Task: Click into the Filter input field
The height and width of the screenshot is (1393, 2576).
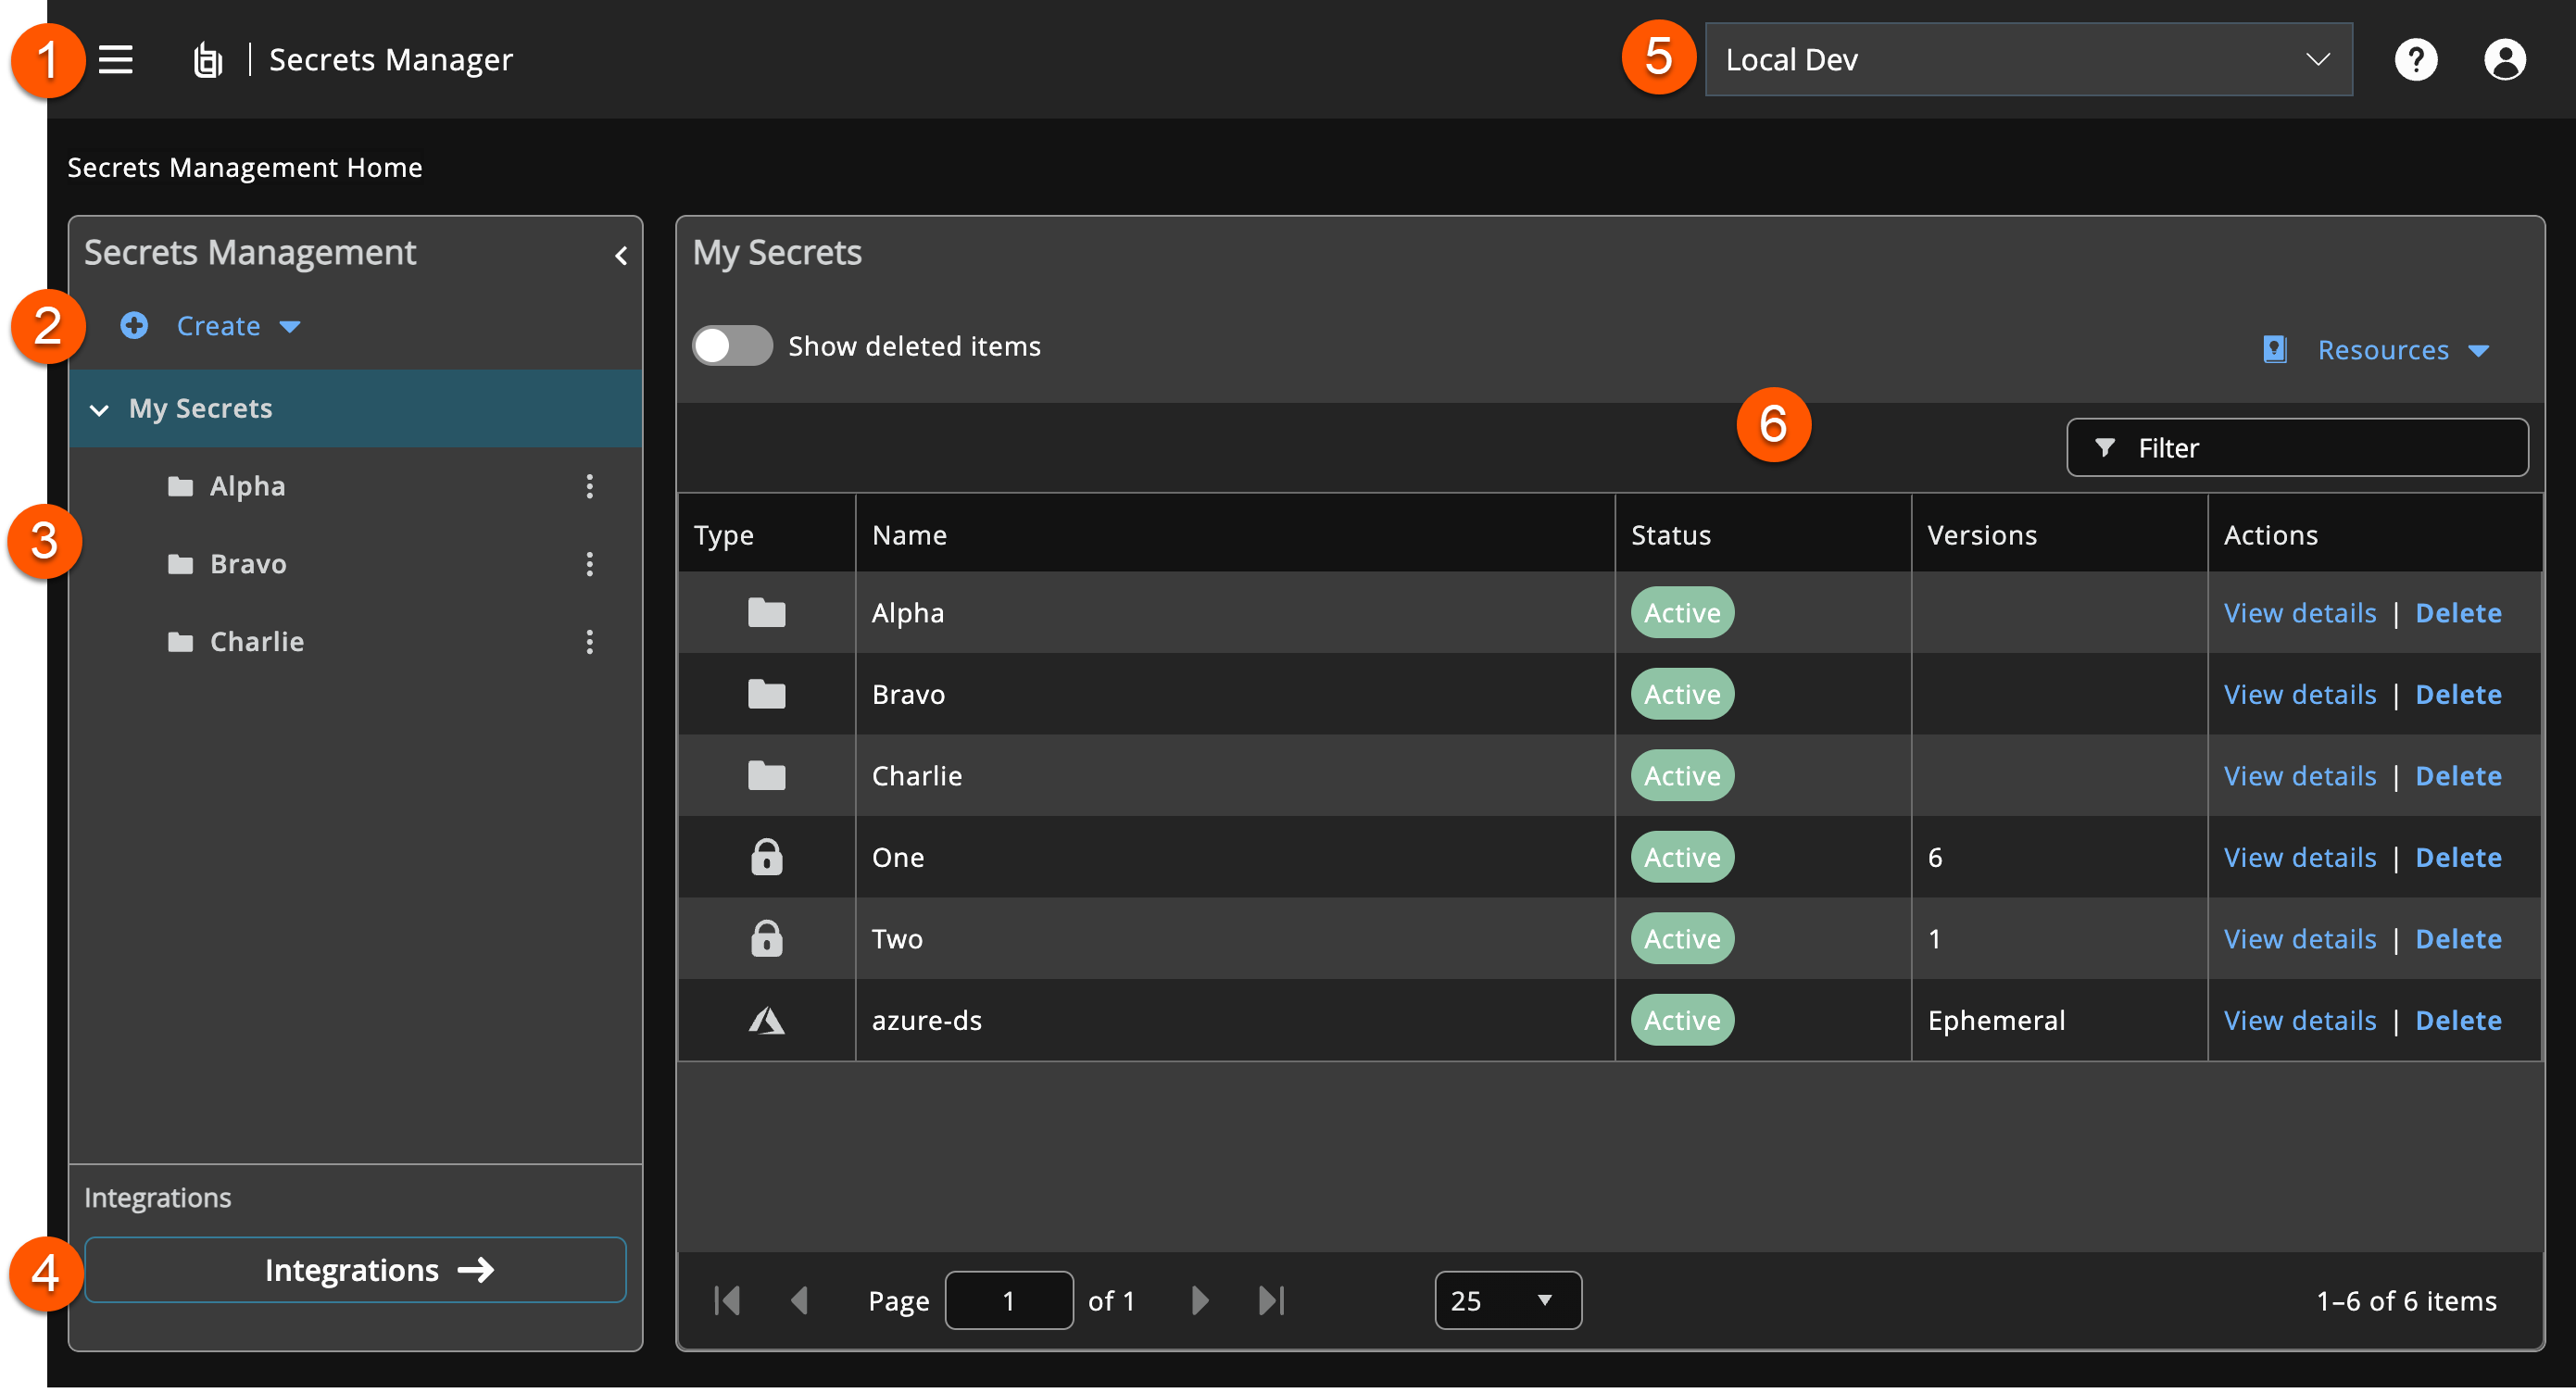Action: pos(2297,448)
